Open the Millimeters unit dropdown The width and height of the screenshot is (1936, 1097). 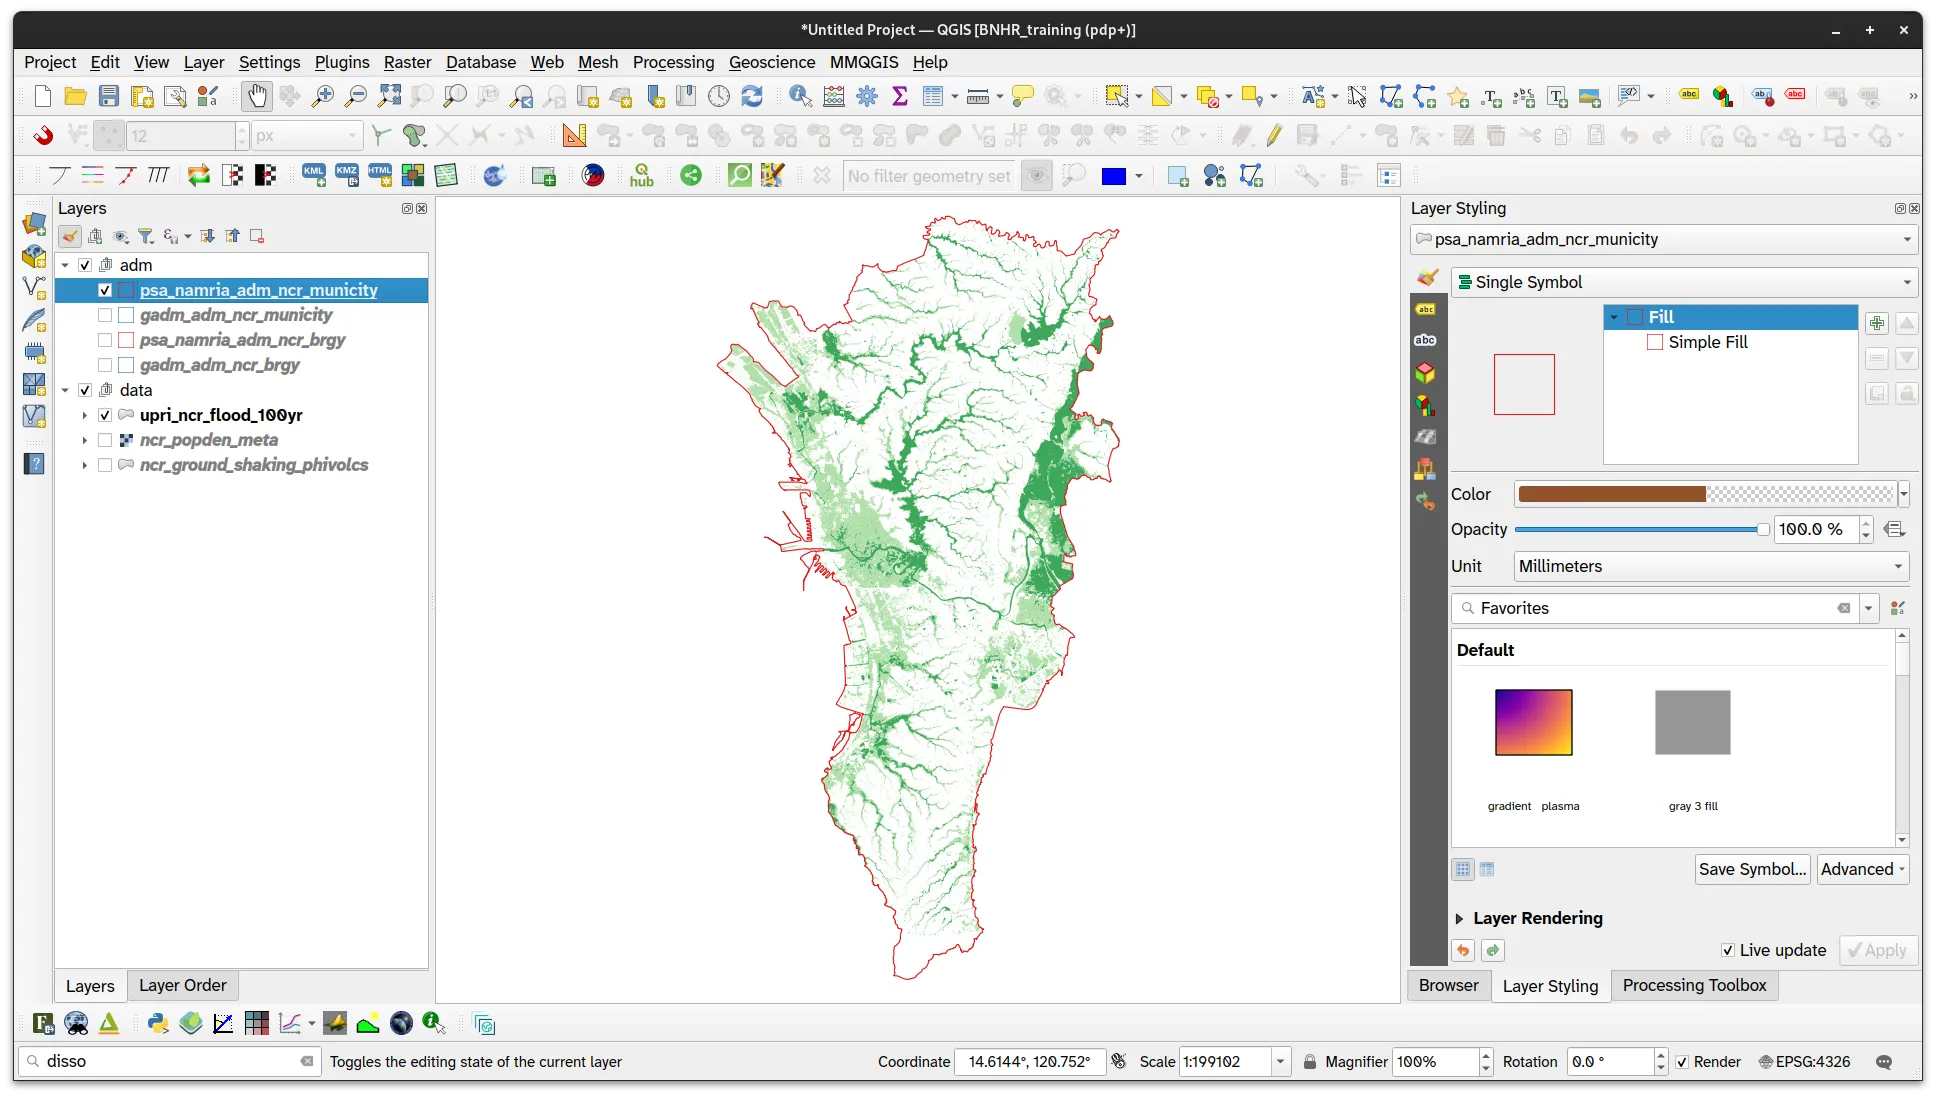click(x=1711, y=566)
